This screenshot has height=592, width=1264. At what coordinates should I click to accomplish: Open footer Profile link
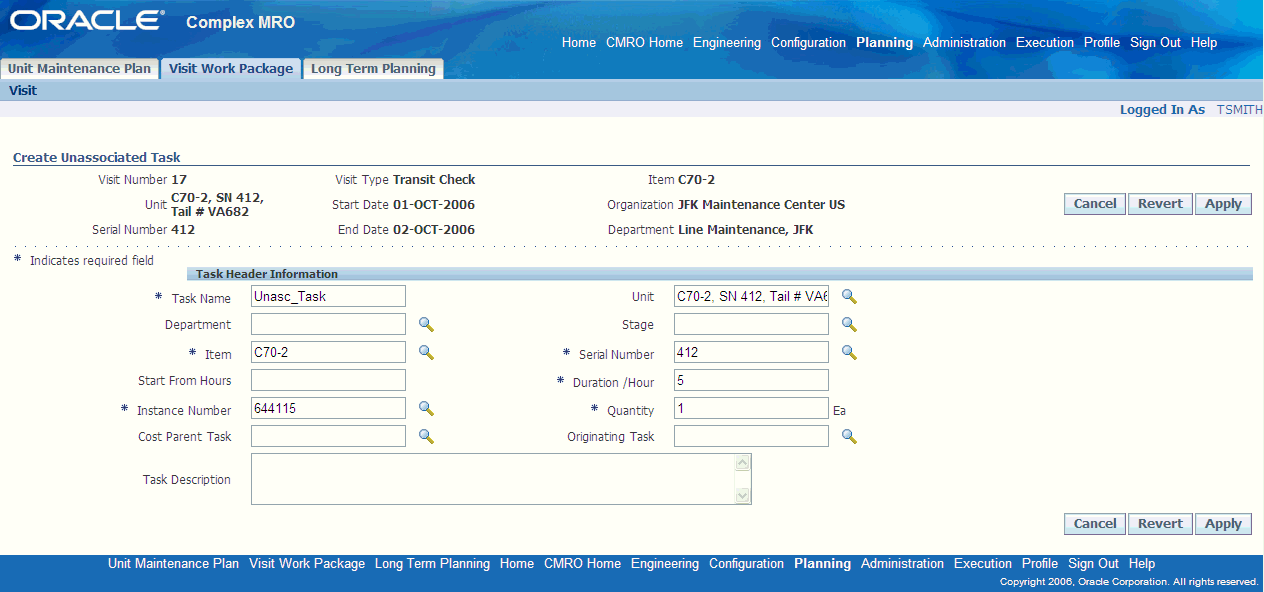1040,563
